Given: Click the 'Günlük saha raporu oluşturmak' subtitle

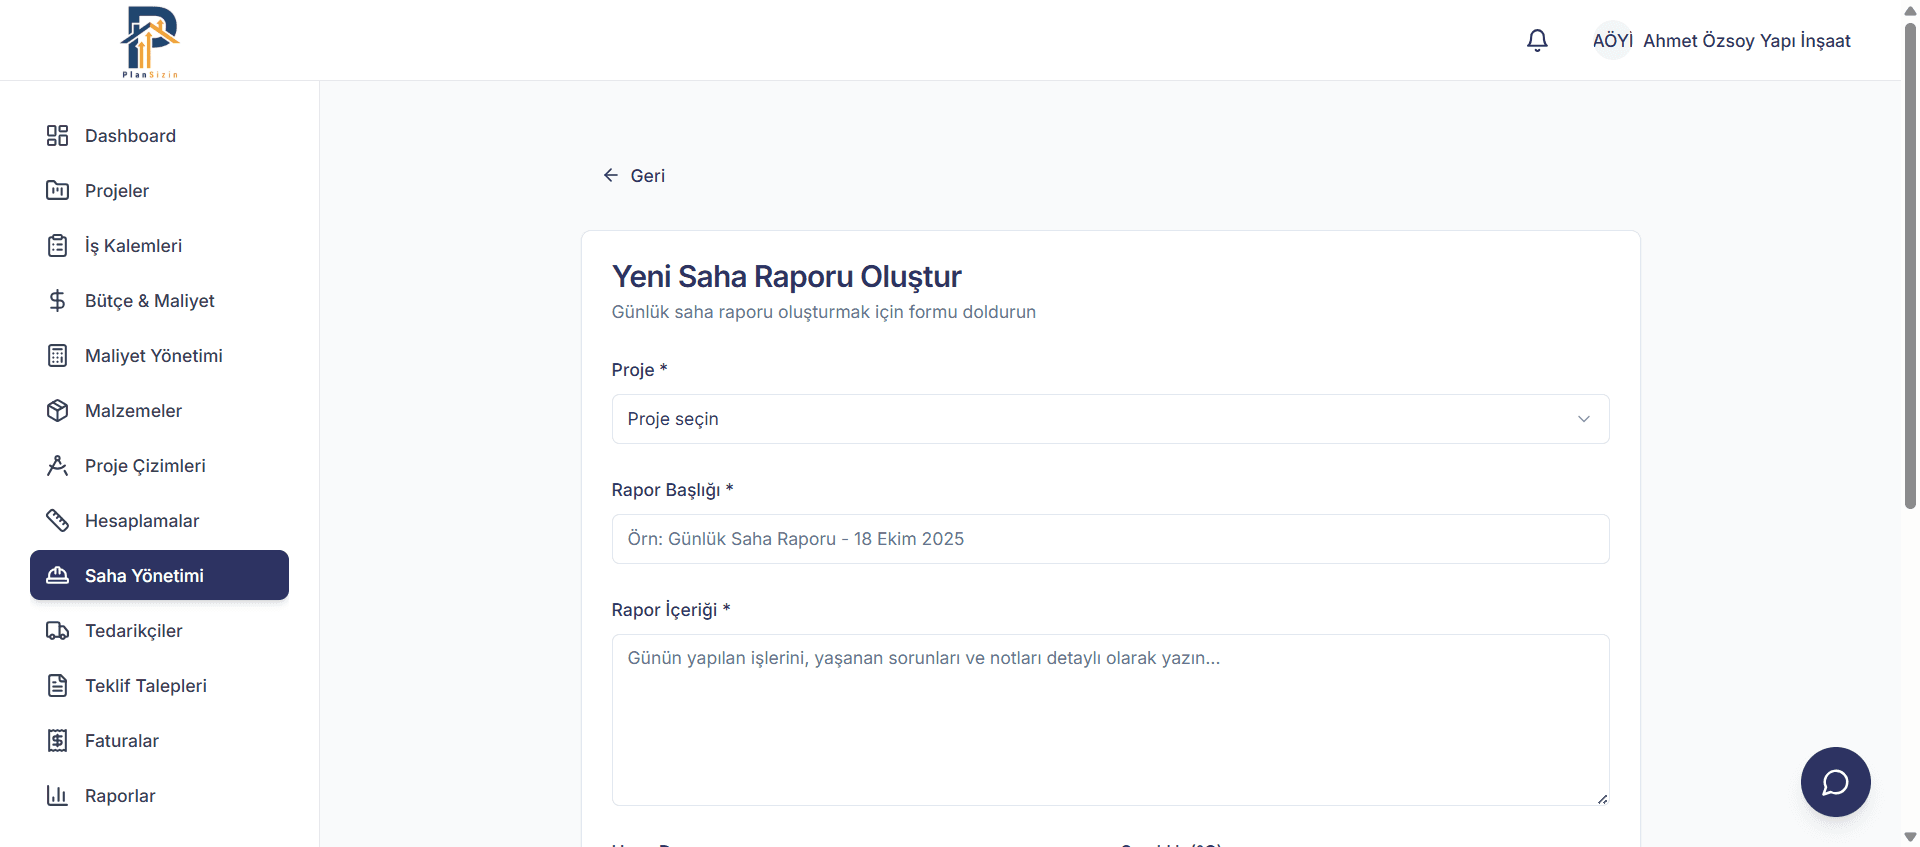Looking at the screenshot, I should click(x=823, y=312).
